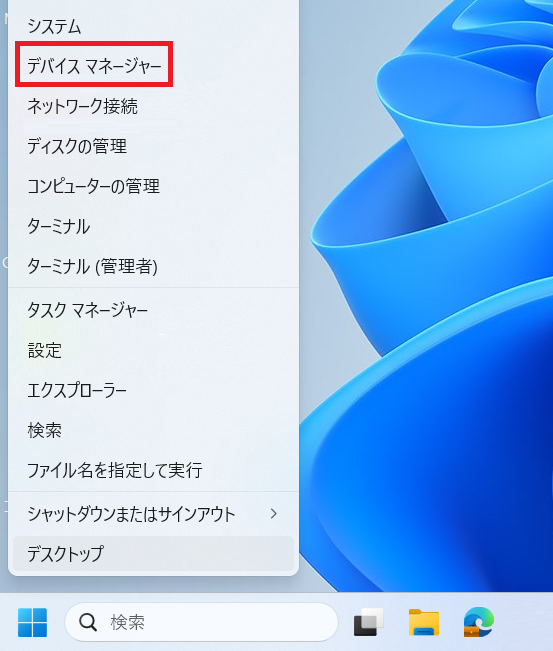
Task: Select デスクトップ menu entry
Action: coord(153,553)
